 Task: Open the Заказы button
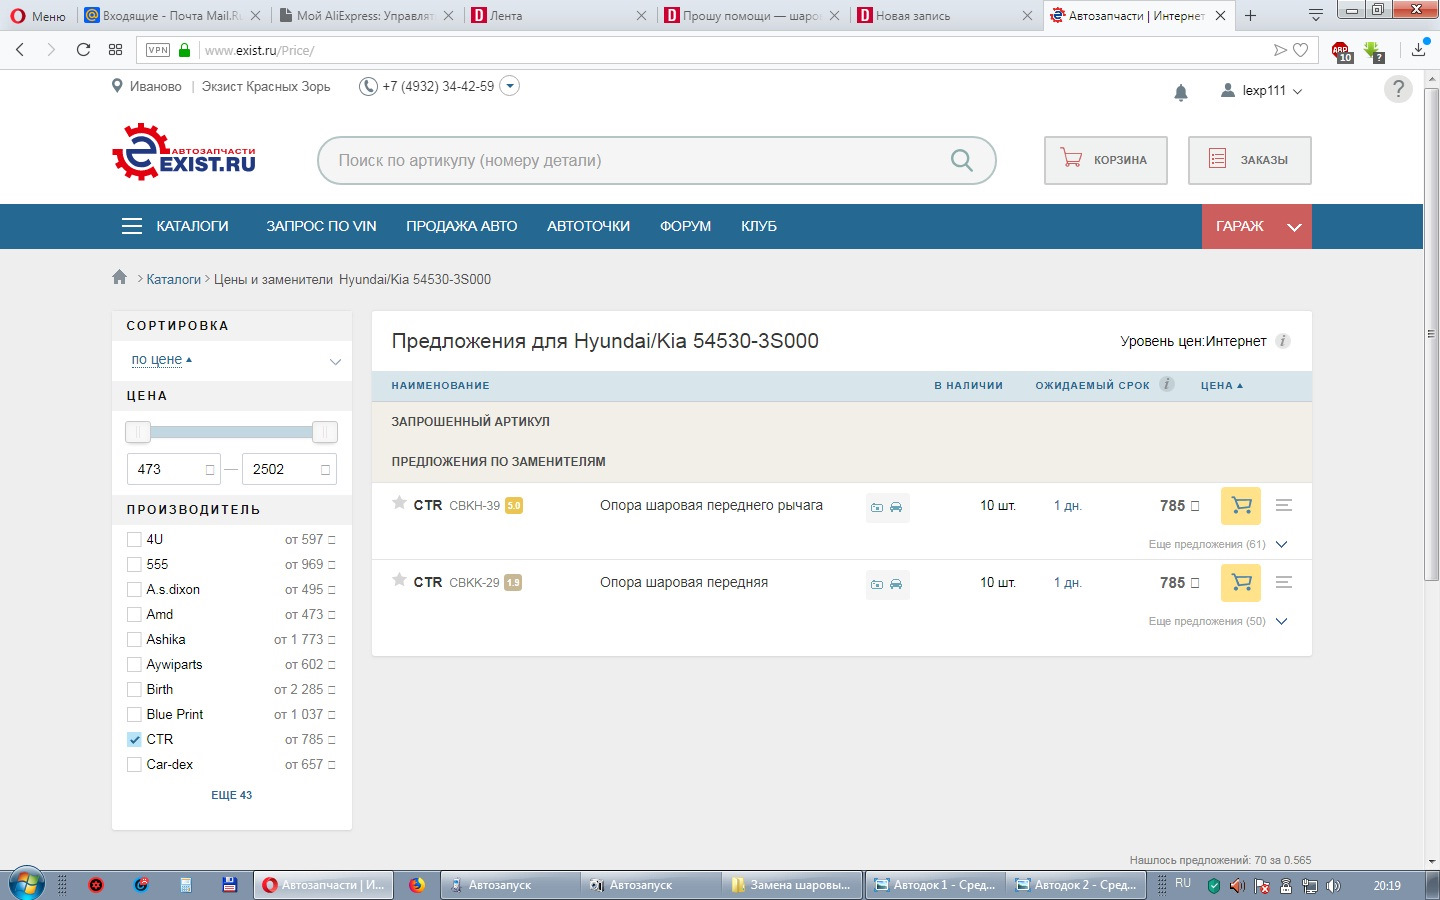pyautogui.click(x=1250, y=160)
